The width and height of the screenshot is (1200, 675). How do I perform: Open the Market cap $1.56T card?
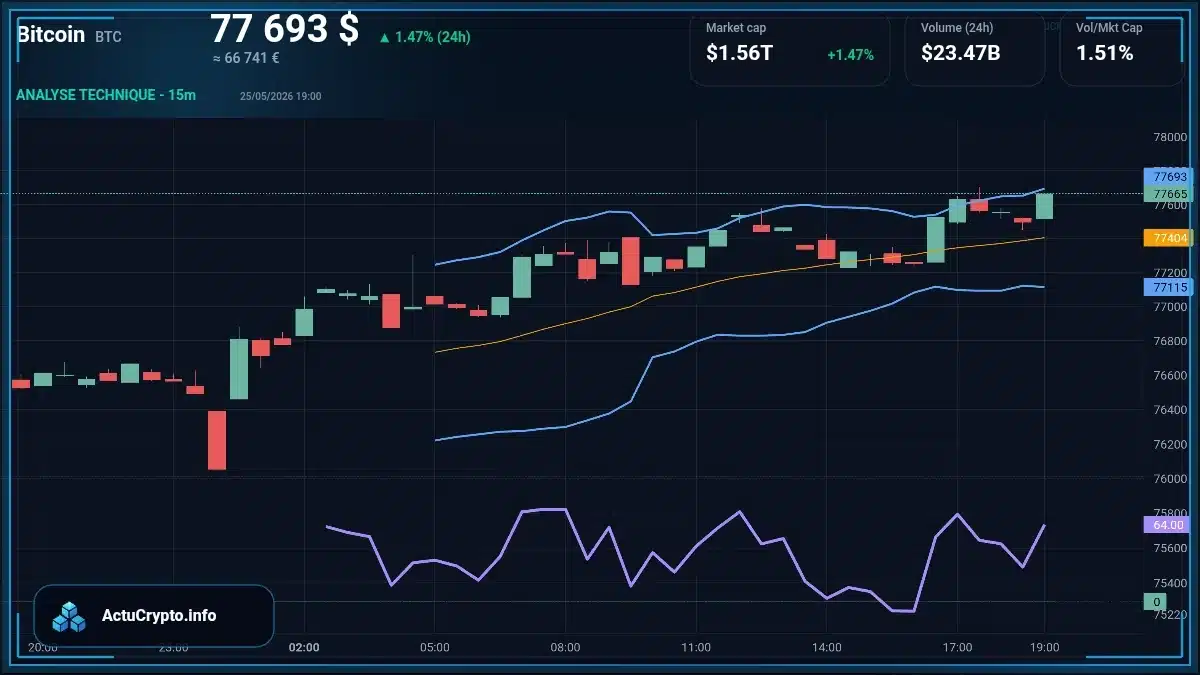[x=790, y=48]
